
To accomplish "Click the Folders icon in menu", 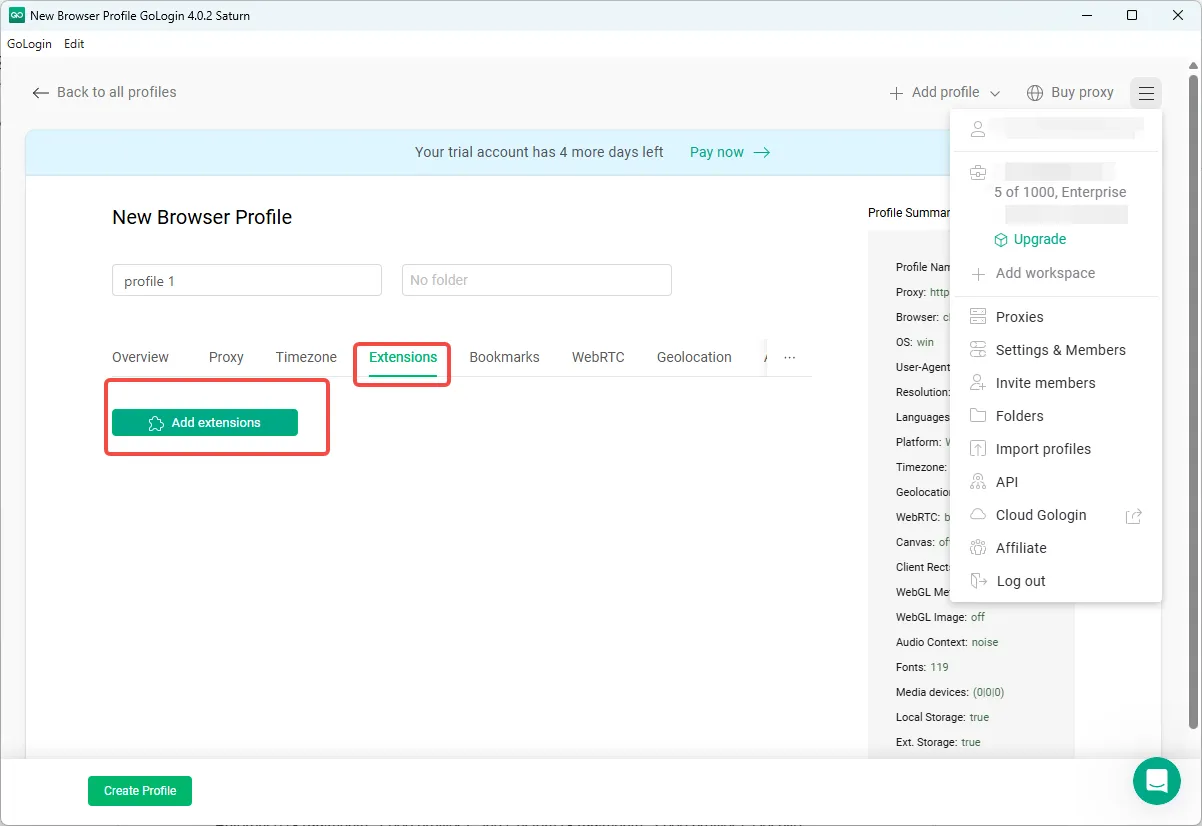I will click(978, 416).
